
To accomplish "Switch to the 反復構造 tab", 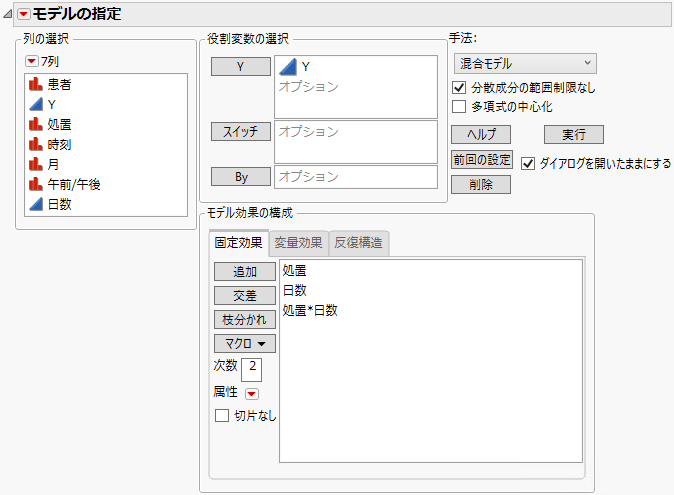I will [358, 242].
